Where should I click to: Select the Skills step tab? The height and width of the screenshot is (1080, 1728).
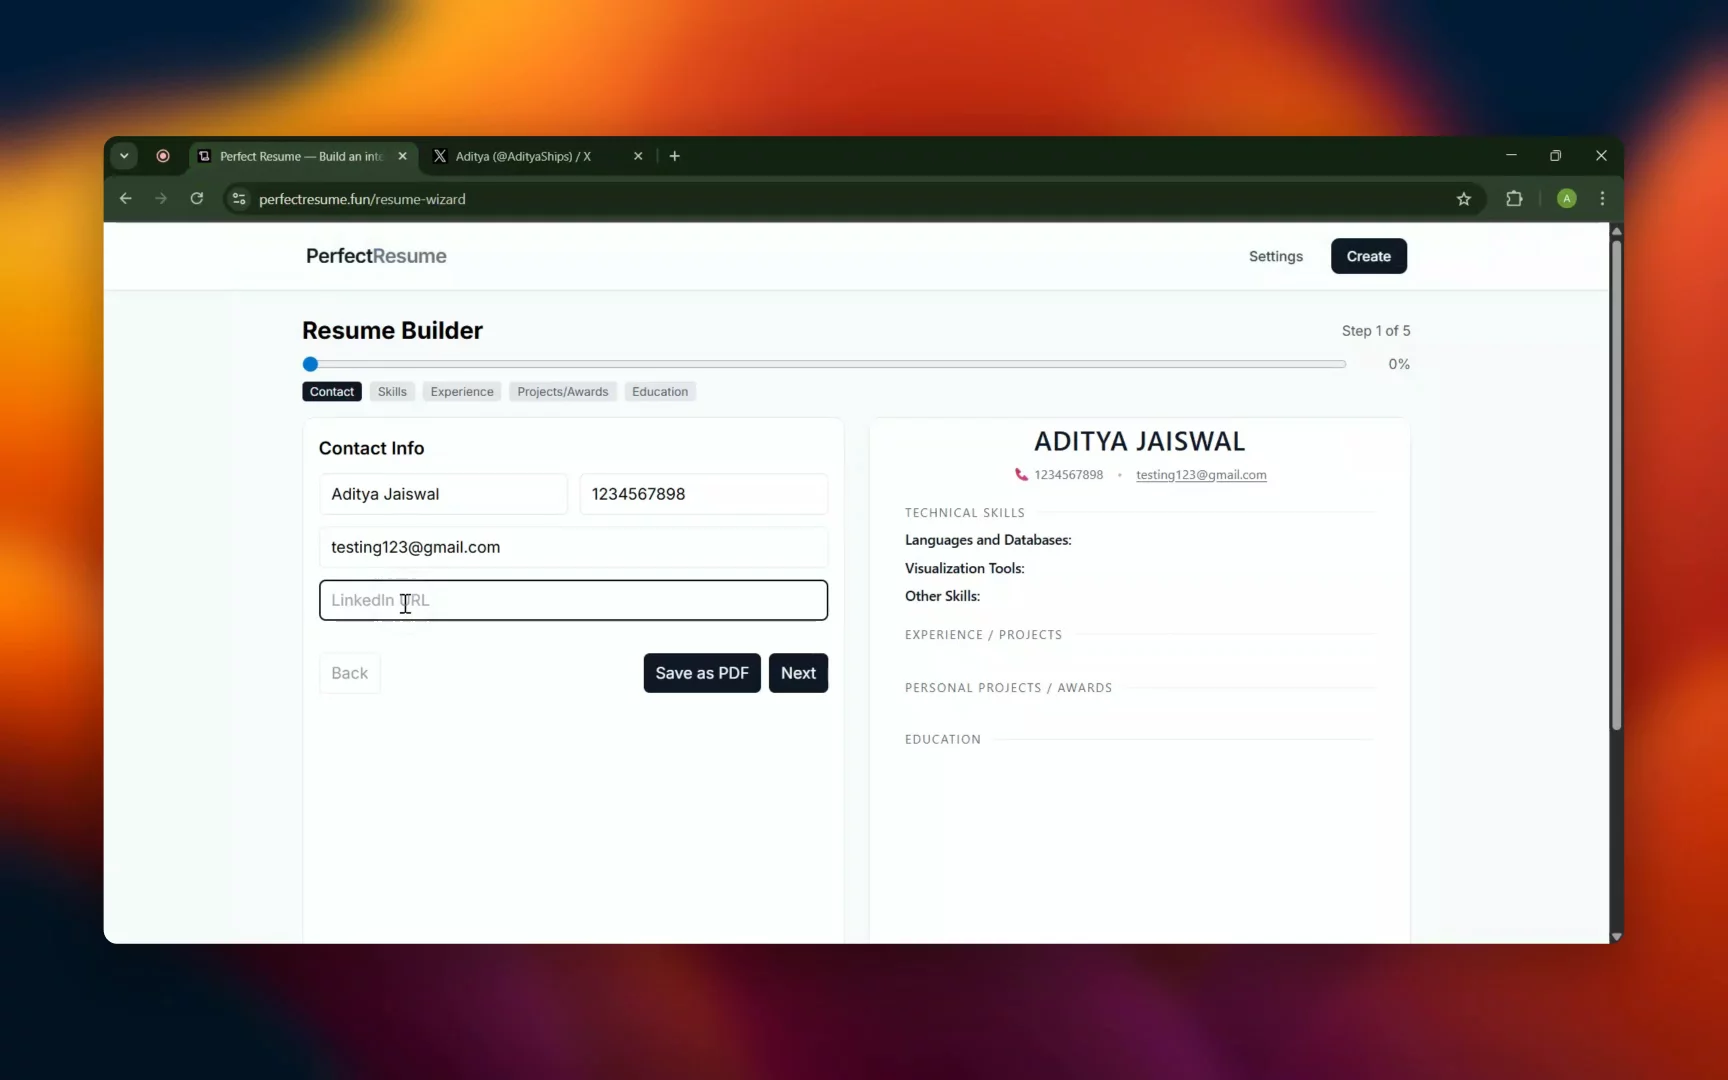pos(392,392)
